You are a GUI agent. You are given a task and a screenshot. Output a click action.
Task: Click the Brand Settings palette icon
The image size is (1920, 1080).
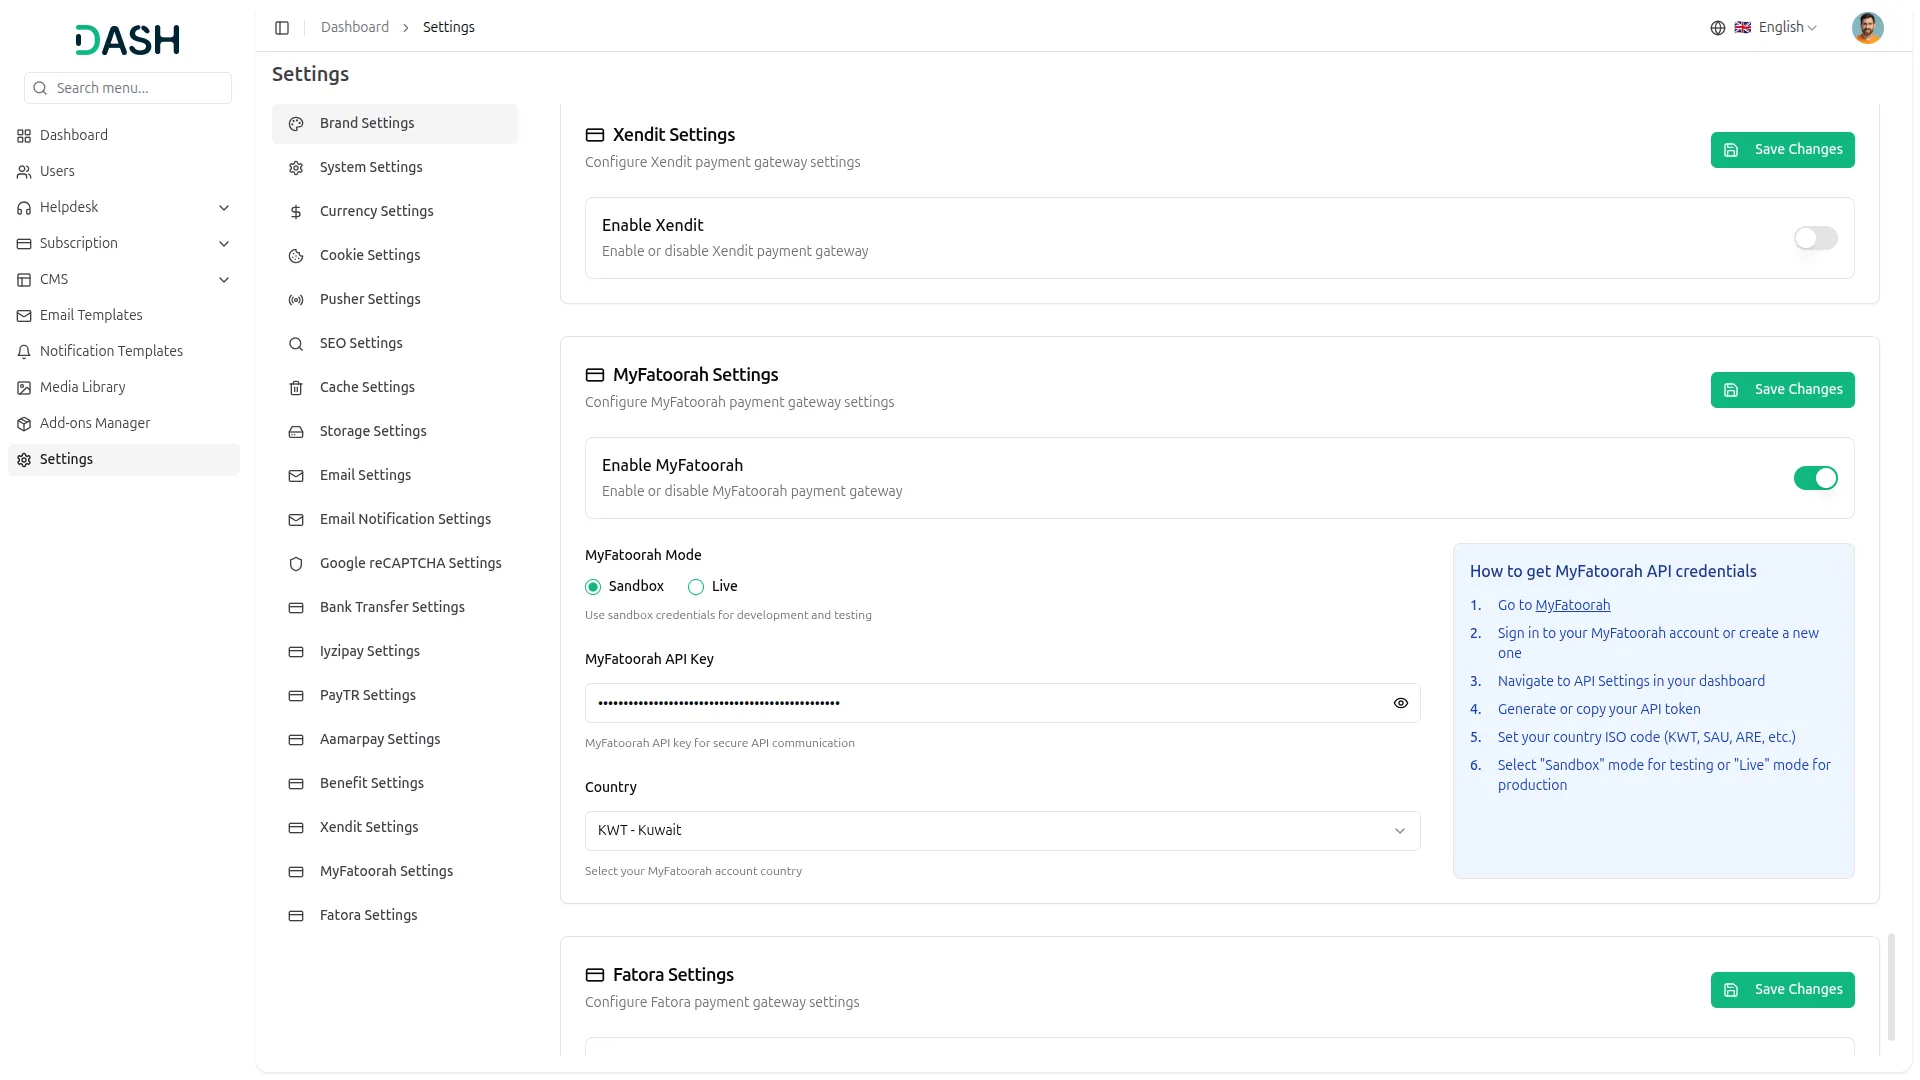tap(296, 124)
